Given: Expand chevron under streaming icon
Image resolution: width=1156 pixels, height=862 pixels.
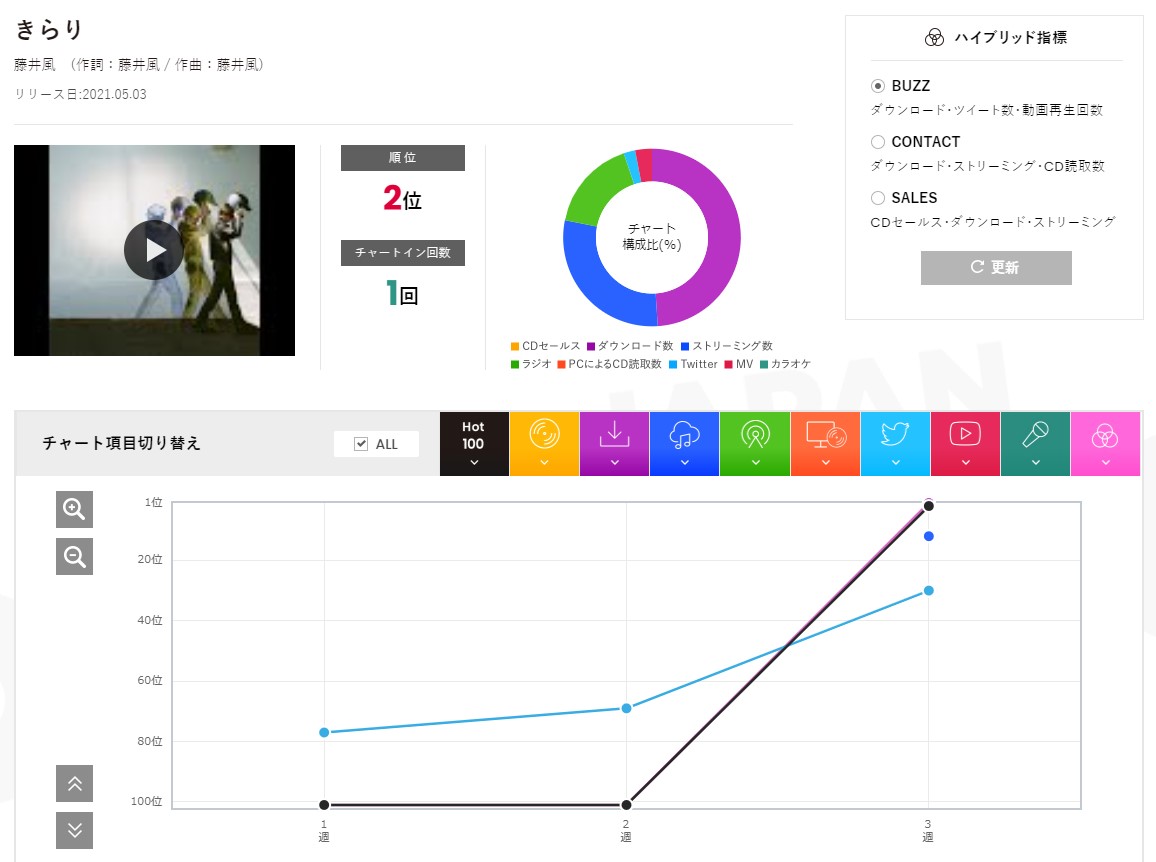Looking at the screenshot, I should pos(684,462).
